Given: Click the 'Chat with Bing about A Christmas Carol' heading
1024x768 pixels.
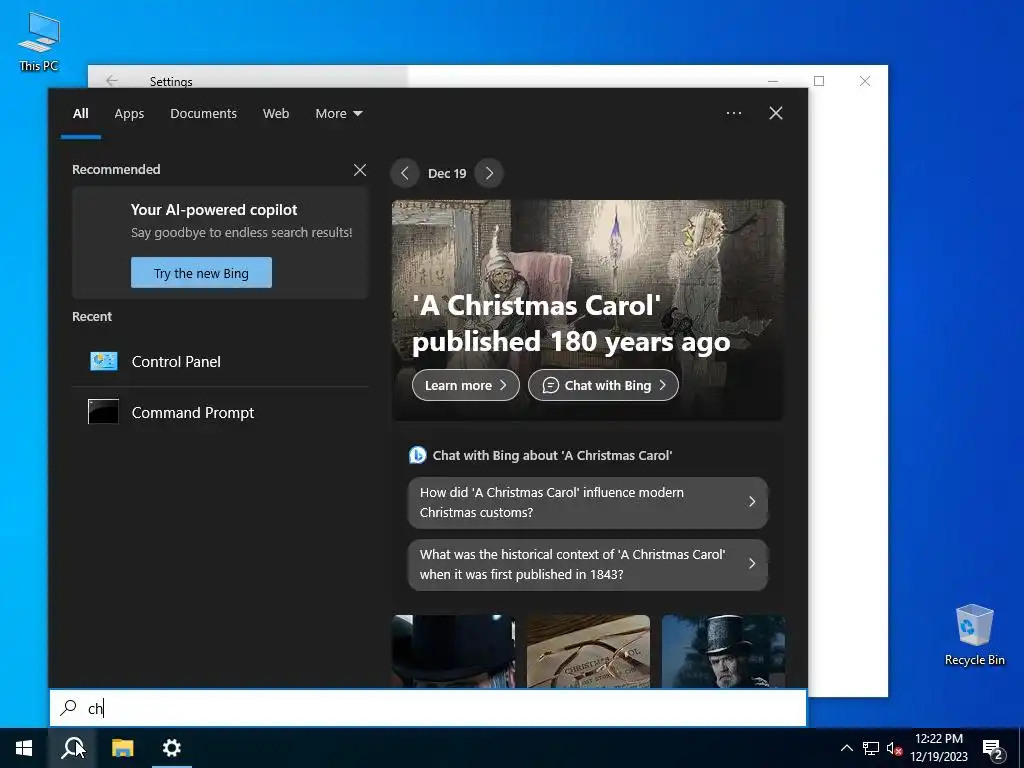Looking at the screenshot, I should click(552, 455).
